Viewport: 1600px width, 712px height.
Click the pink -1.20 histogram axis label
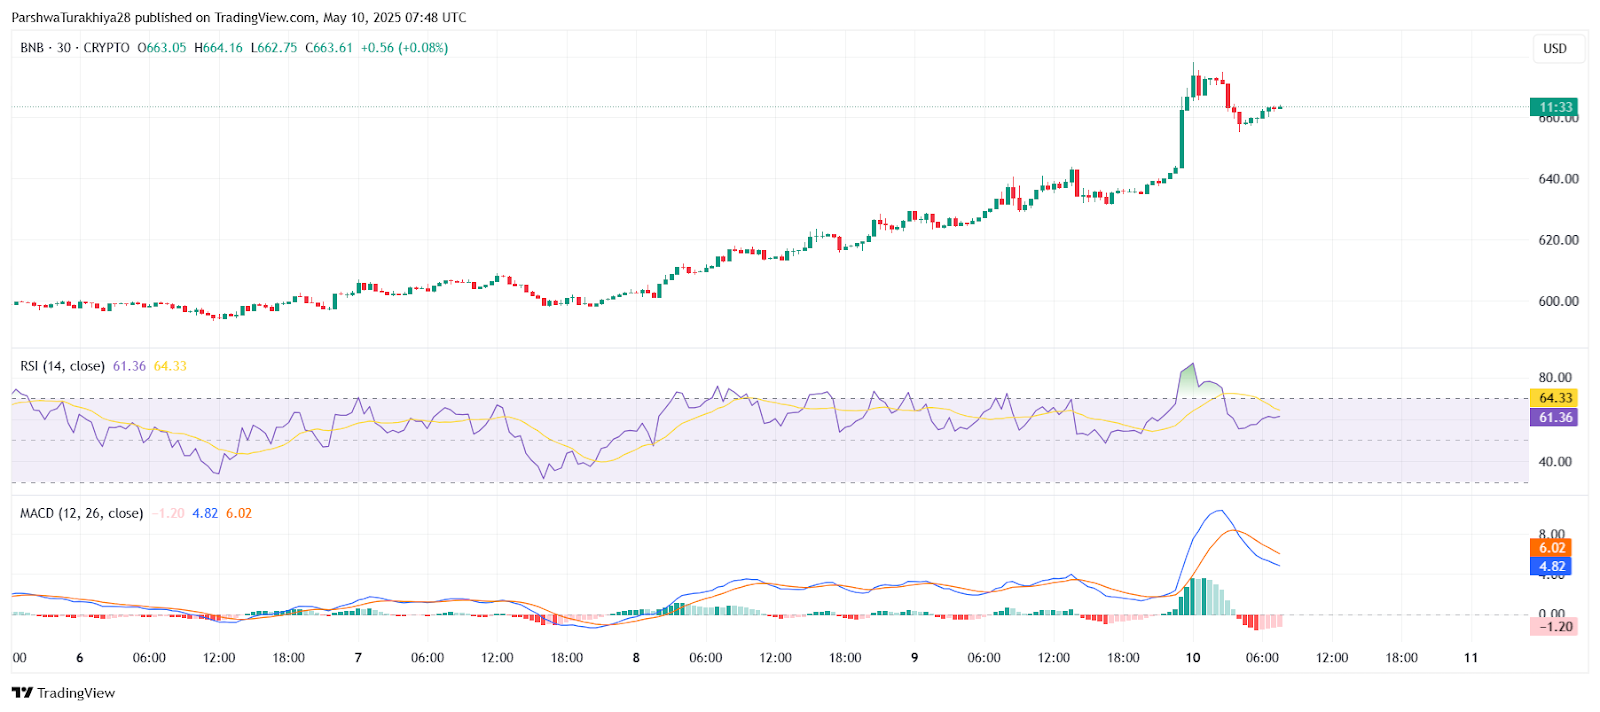point(1554,627)
